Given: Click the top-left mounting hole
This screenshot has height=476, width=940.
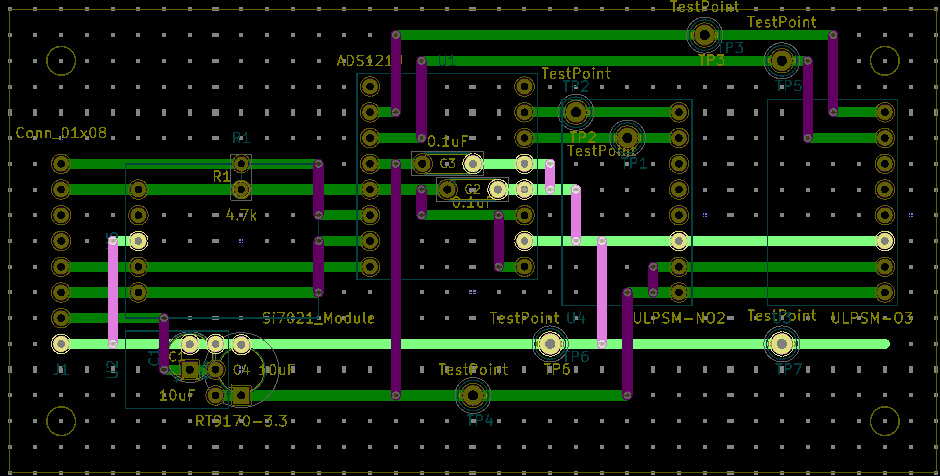Looking at the screenshot, I should [61, 62].
